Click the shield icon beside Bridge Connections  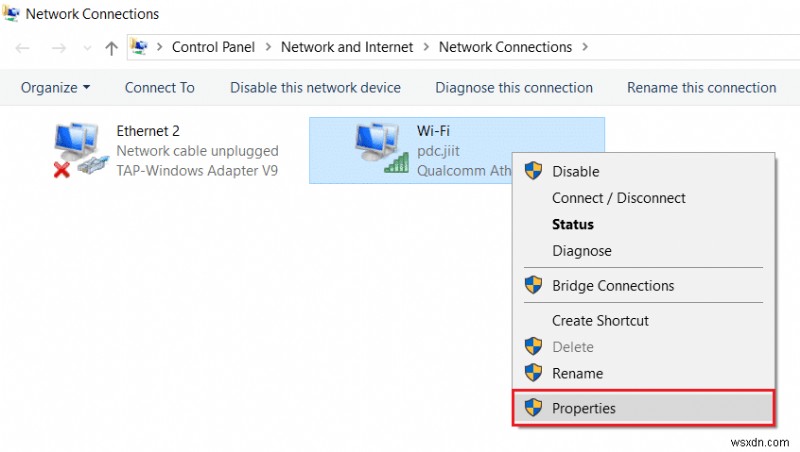pos(533,285)
